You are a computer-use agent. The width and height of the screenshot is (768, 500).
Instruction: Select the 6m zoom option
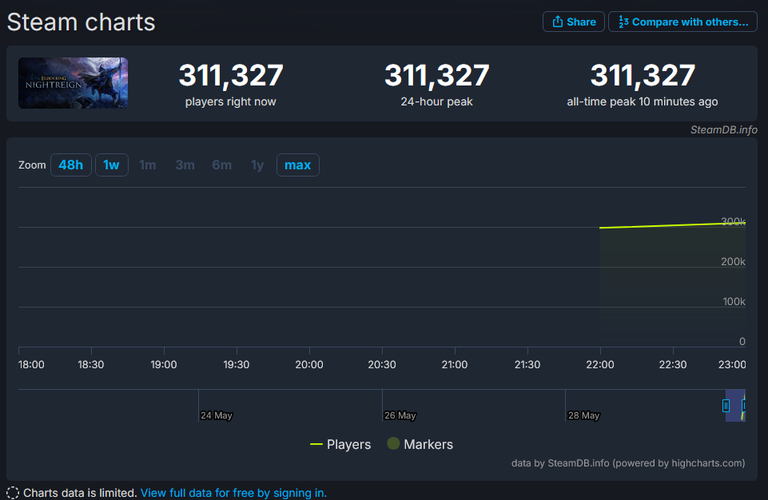(221, 165)
